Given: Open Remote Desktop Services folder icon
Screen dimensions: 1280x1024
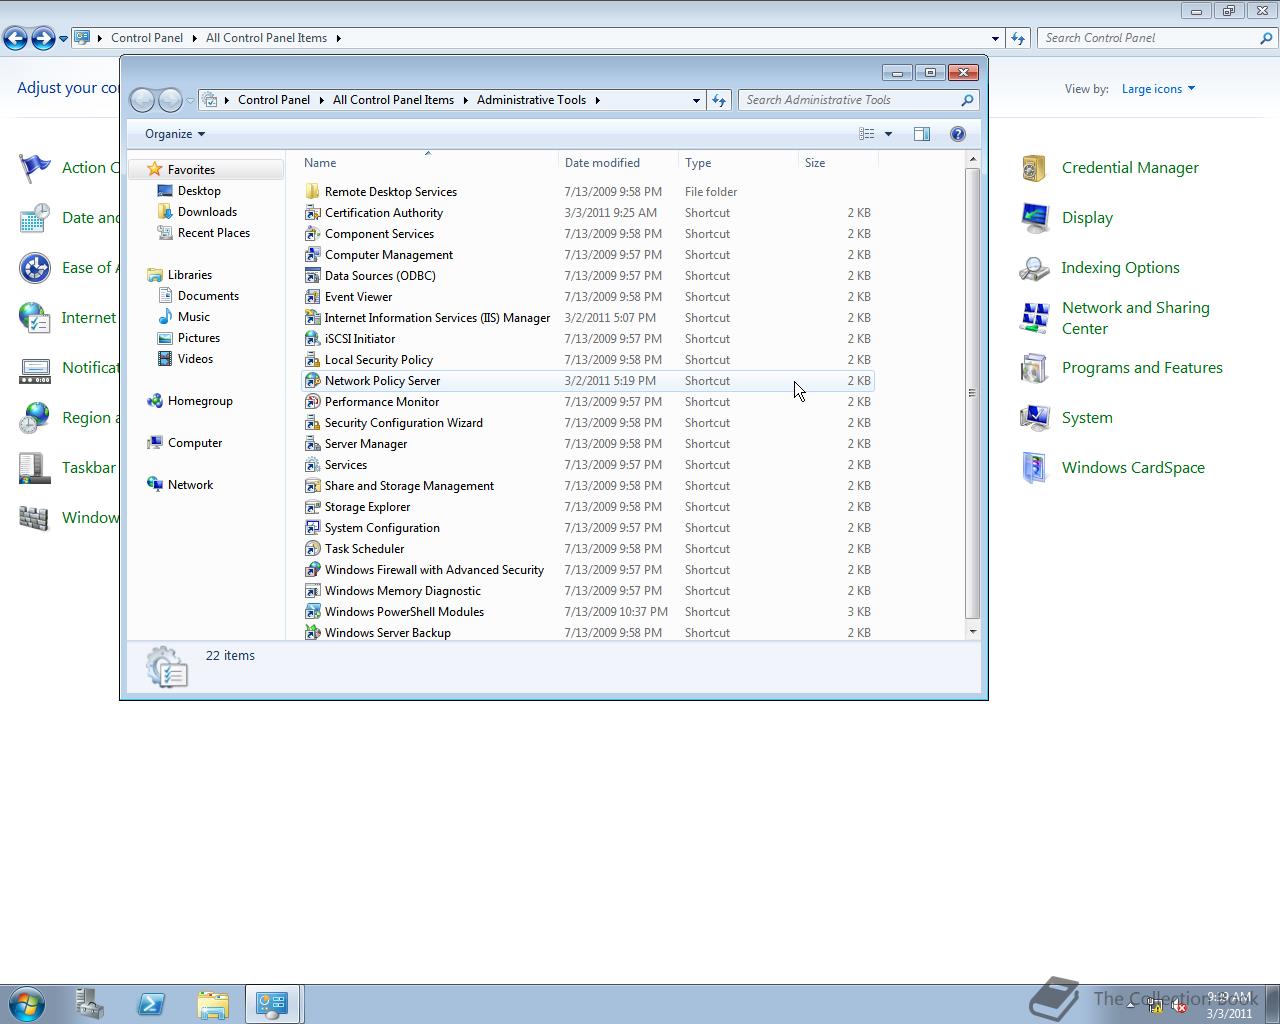Looking at the screenshot, I should 312,192.
